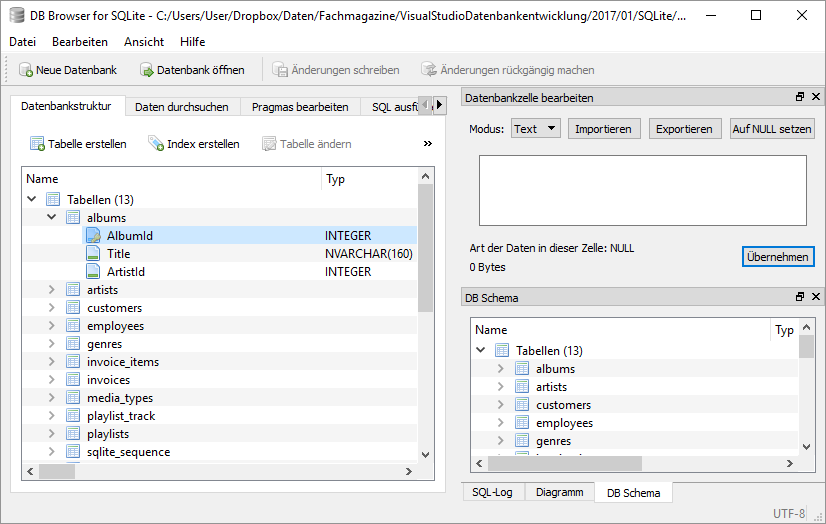Click the Importieren button
This screenshot has width=826, height=524.
[604, 128]
